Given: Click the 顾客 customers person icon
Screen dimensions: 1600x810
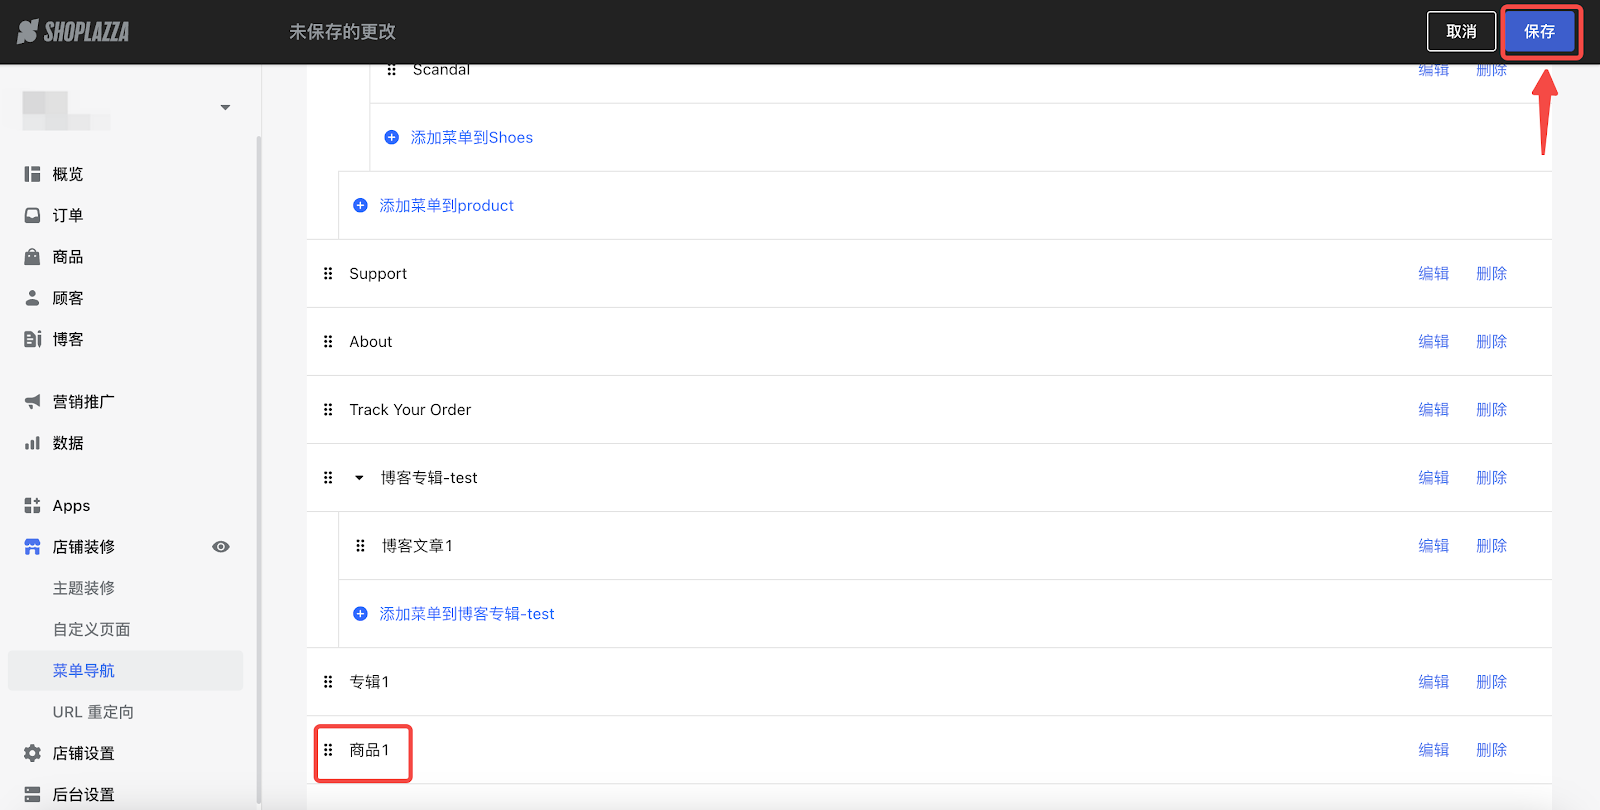Looking at the screenshot, I should [x=32, y=298].
